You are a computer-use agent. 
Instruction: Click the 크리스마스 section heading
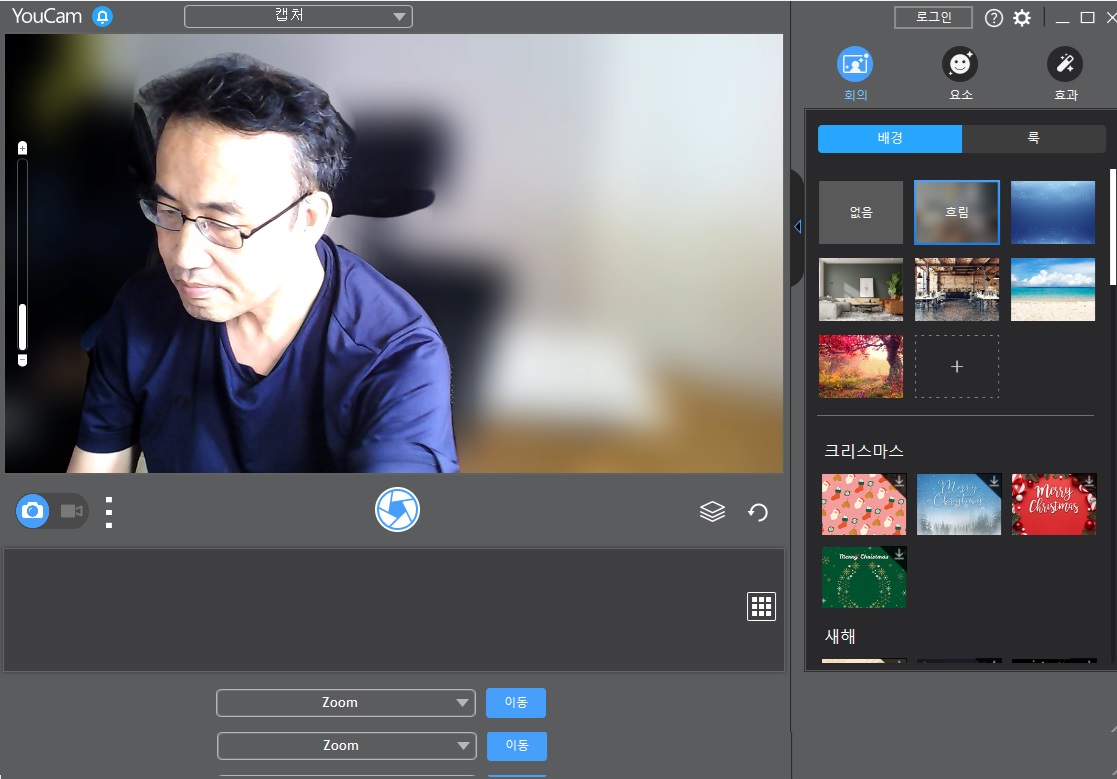click(864, 451)
